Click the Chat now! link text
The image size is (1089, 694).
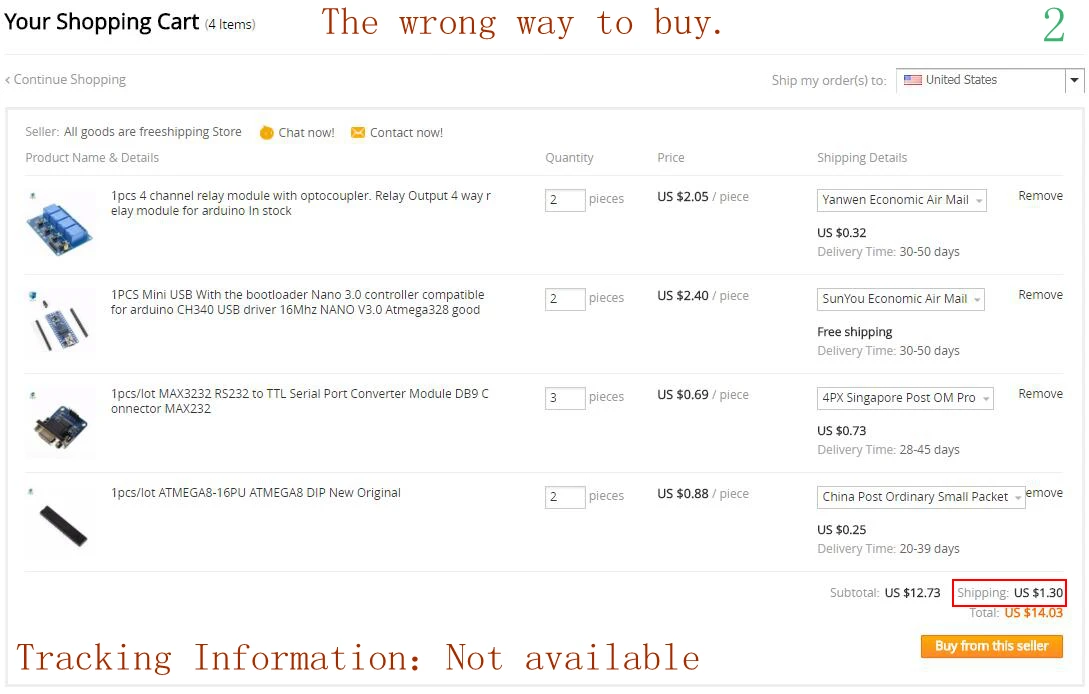[x=306, y=133]
